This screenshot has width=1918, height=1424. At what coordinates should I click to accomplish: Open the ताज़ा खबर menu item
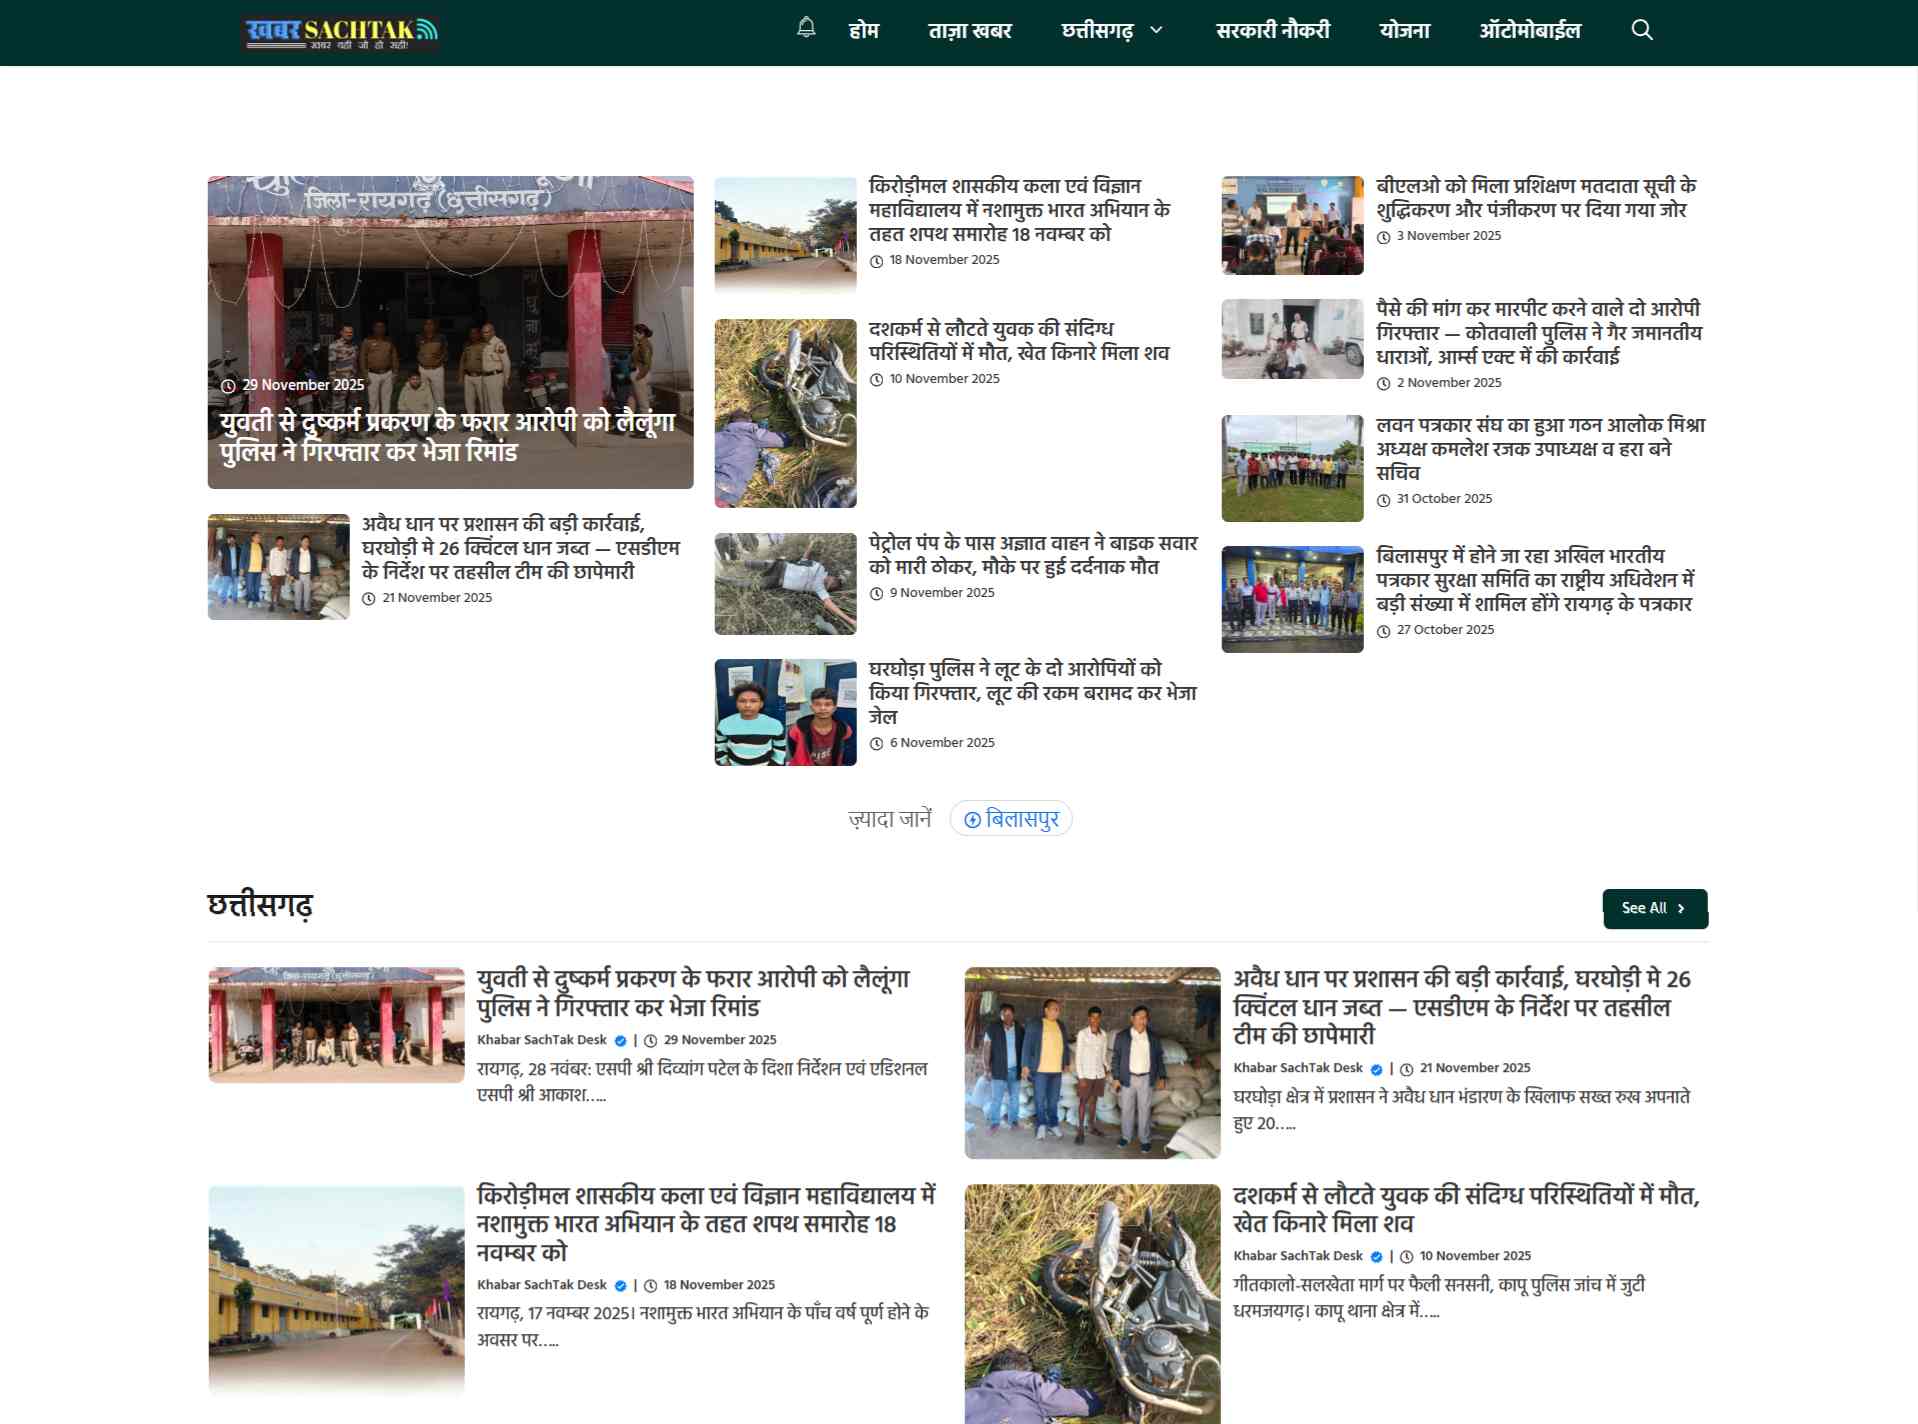968,30
